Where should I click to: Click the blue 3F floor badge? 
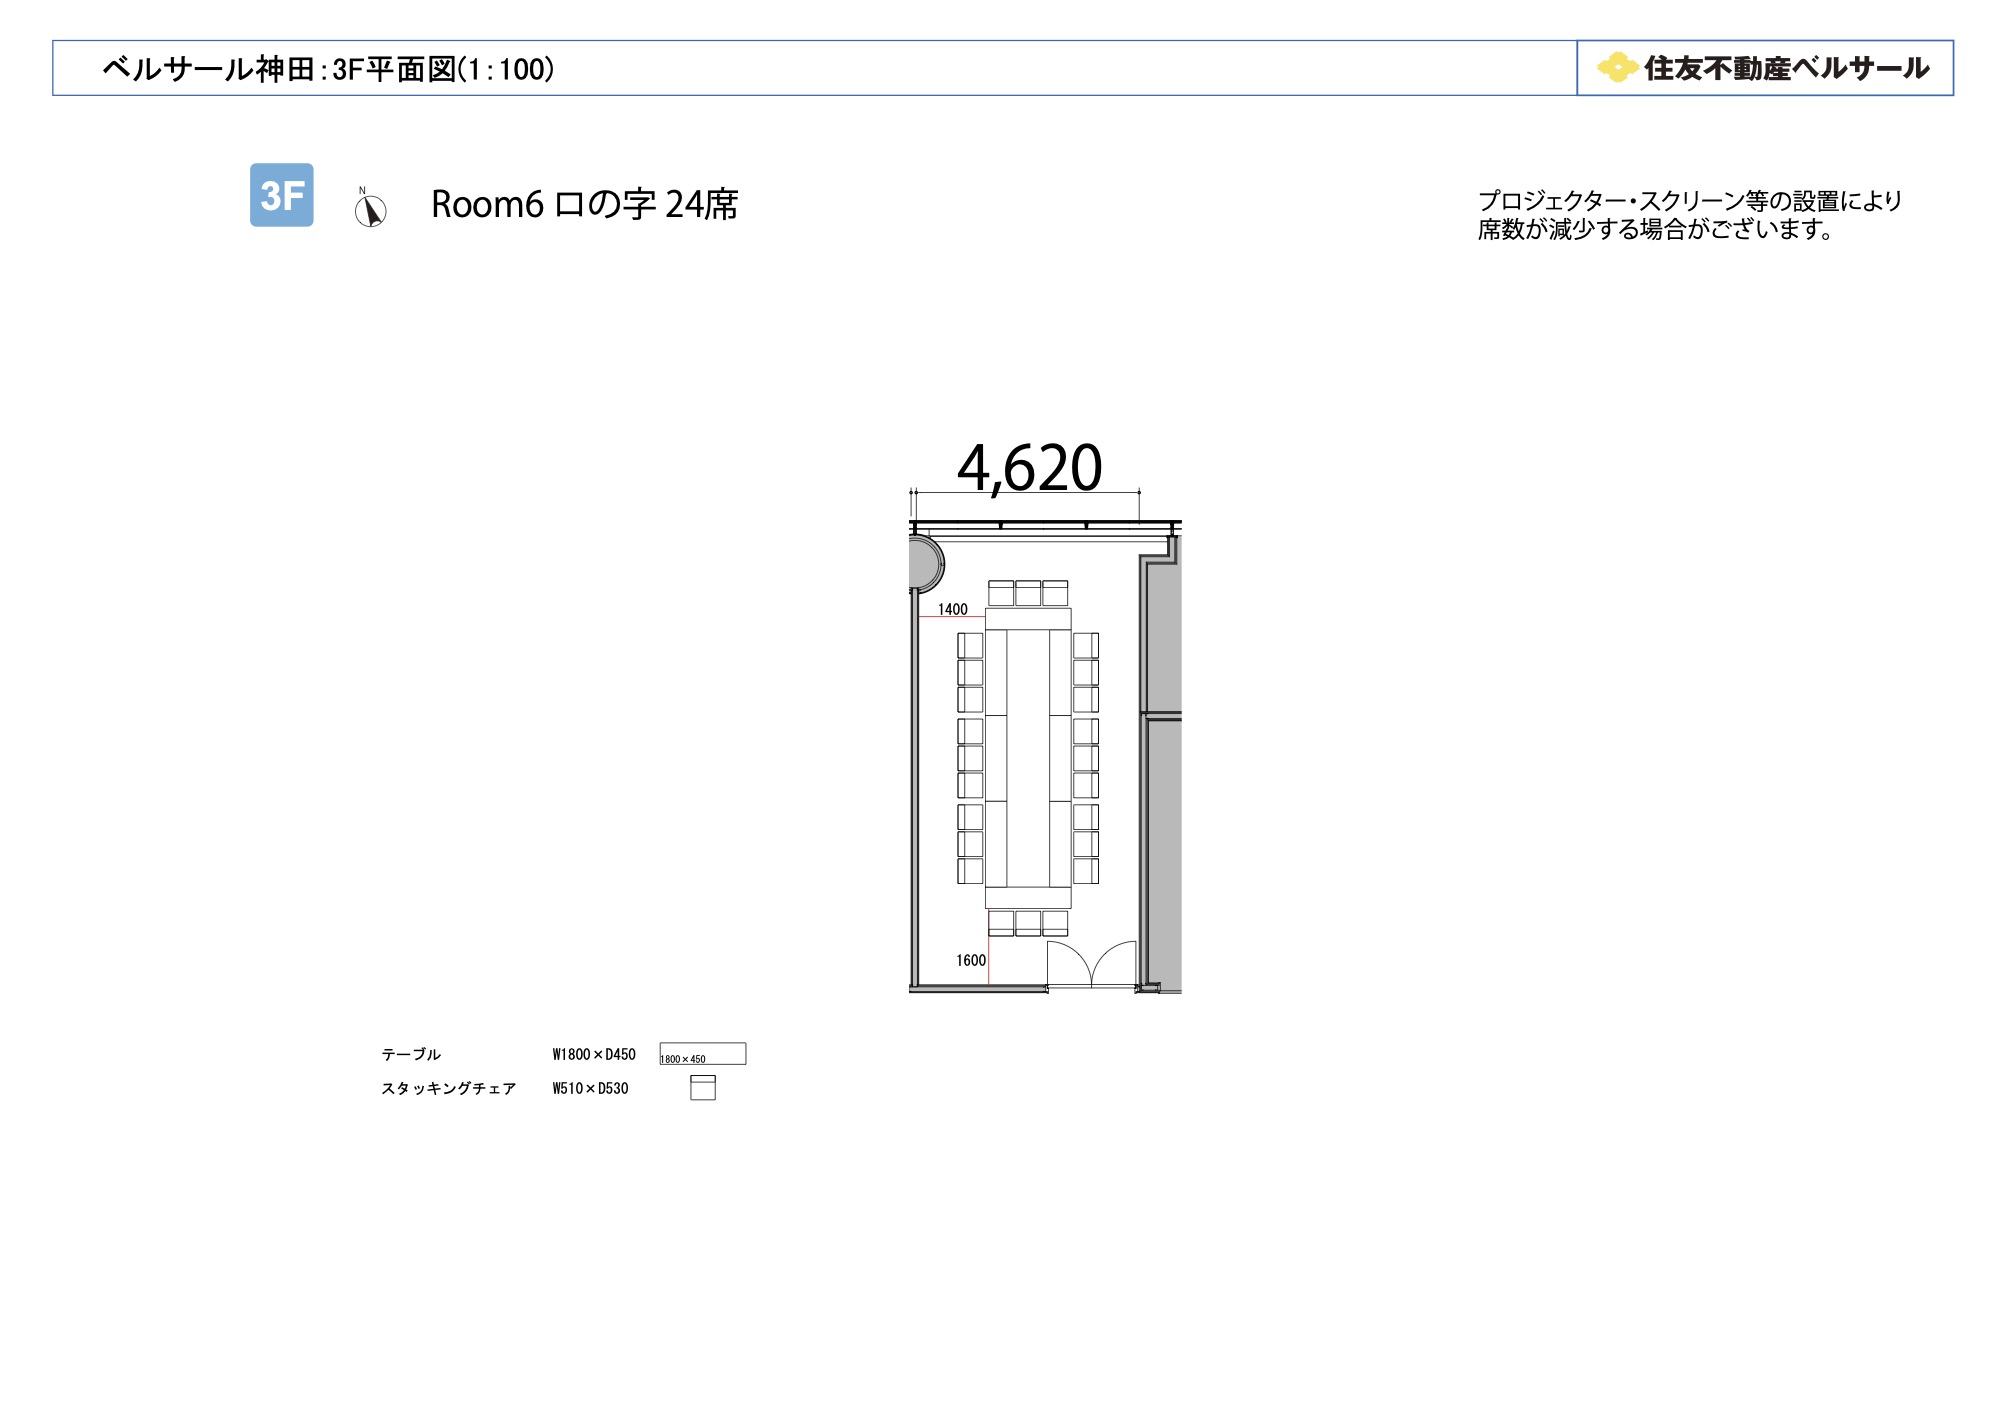click(281, 195)
